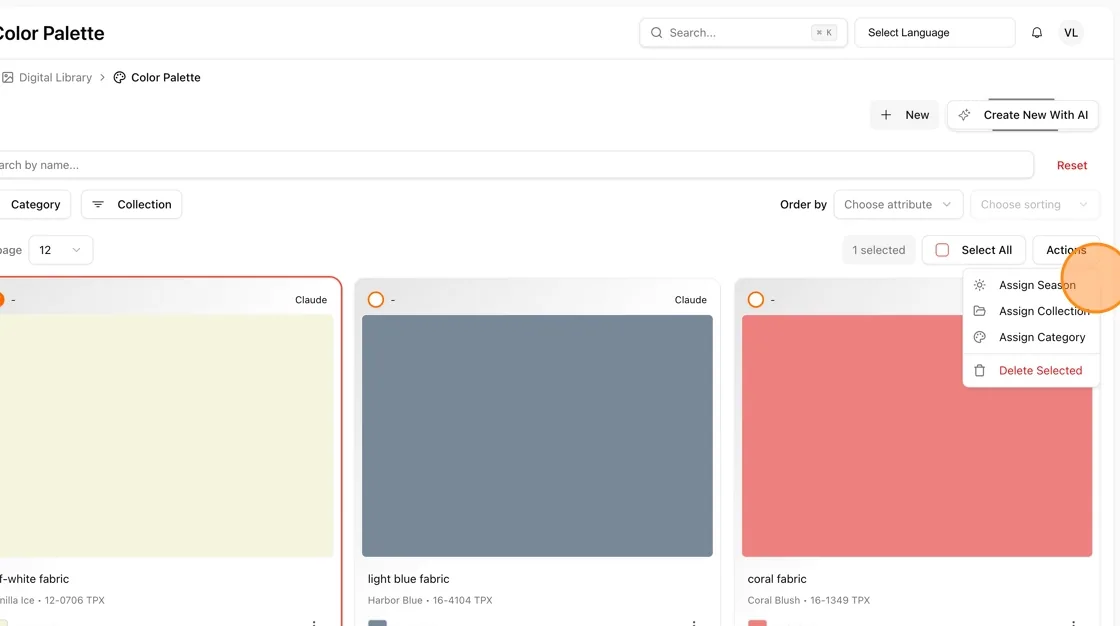Screen dimensions: 1120x626
Task: Open the Select Language dropdown
Action: click(x=934, y=33)
